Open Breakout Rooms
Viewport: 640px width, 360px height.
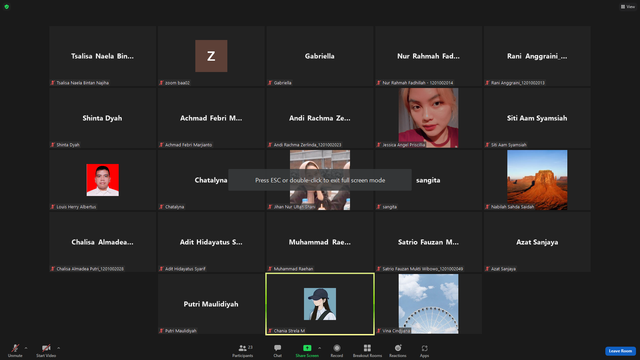click(367, 350)
